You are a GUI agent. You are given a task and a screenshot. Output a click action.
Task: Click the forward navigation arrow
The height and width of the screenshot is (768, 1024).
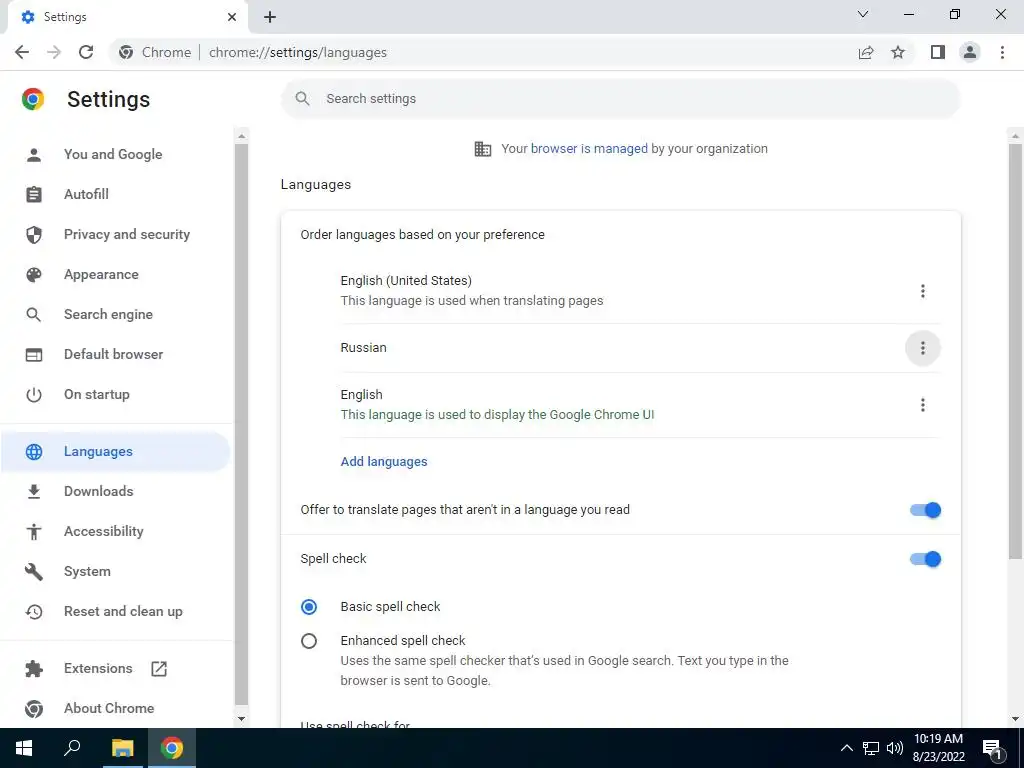[54, 52]
